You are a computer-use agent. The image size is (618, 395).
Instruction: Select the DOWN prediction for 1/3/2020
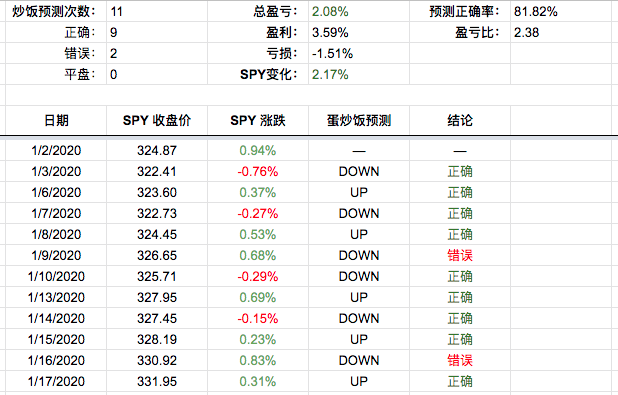(359, 171)
